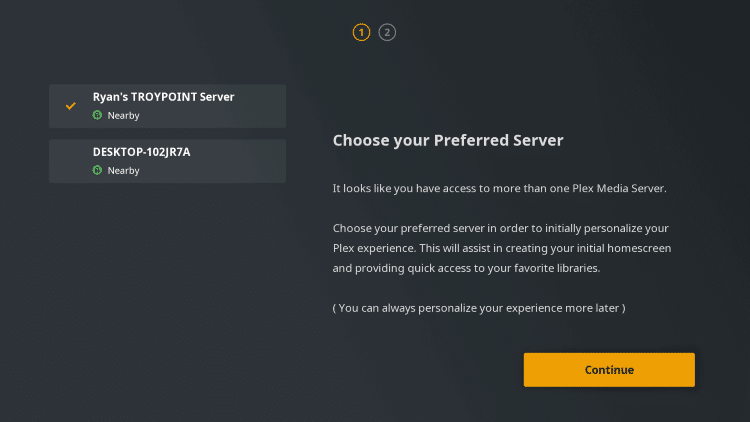
Task: Click the orange checkmark beside Ryan's server
Action: pyautogui.click(x=70, y=105)
